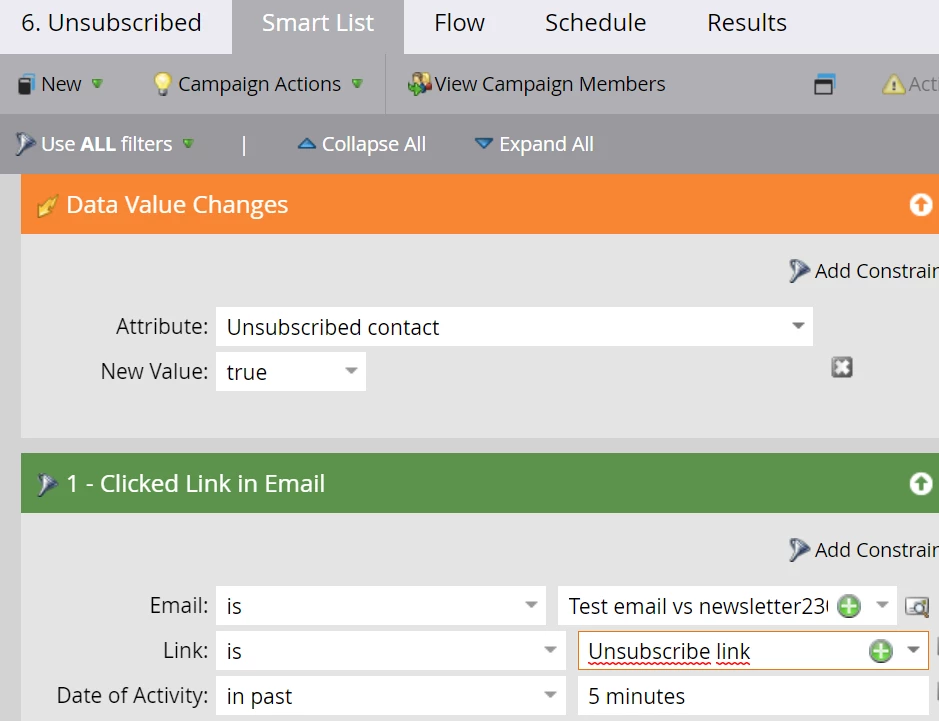
Task: Switch to the Flow tab
Action: click(x=459, y=23)
